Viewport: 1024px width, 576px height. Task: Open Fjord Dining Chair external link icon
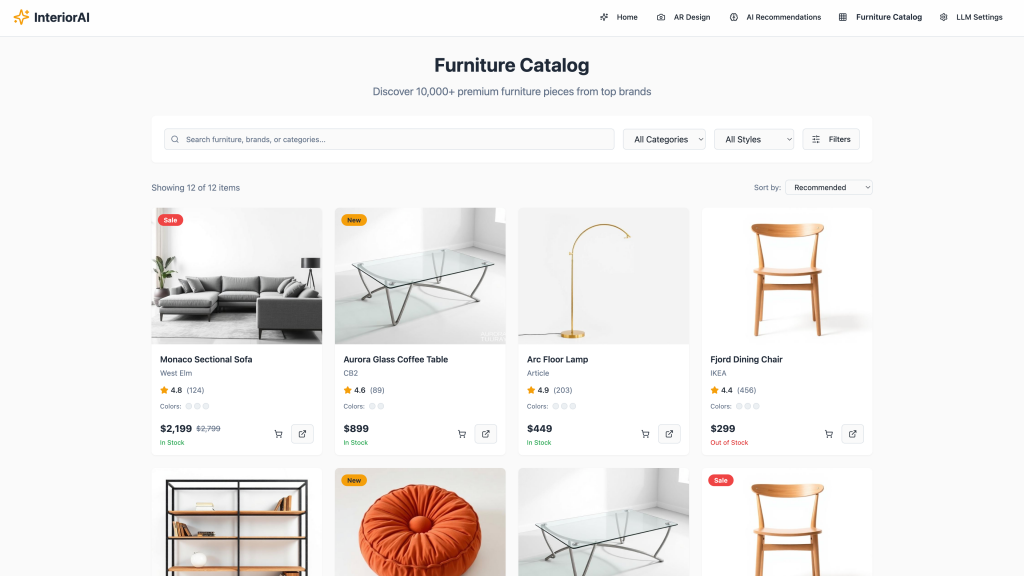point(853,434)
